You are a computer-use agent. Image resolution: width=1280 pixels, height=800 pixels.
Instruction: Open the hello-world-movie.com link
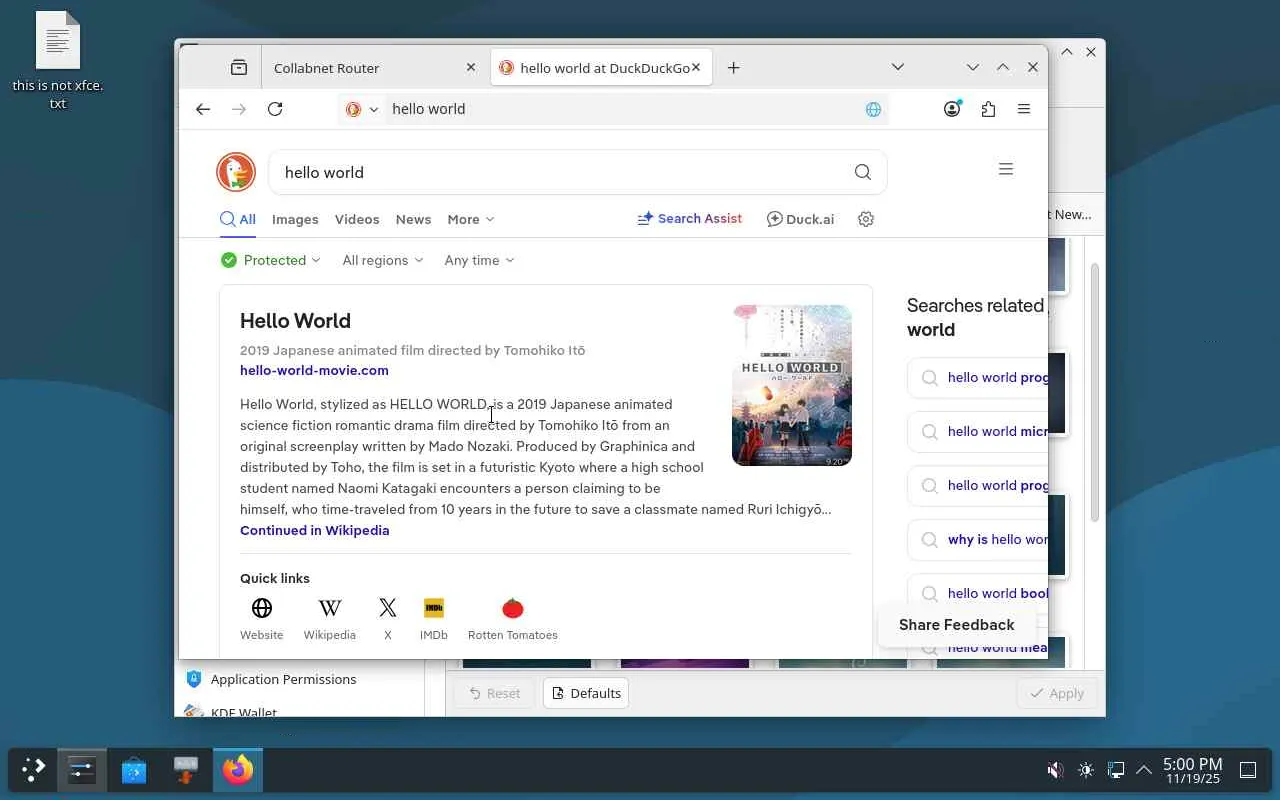314,370
